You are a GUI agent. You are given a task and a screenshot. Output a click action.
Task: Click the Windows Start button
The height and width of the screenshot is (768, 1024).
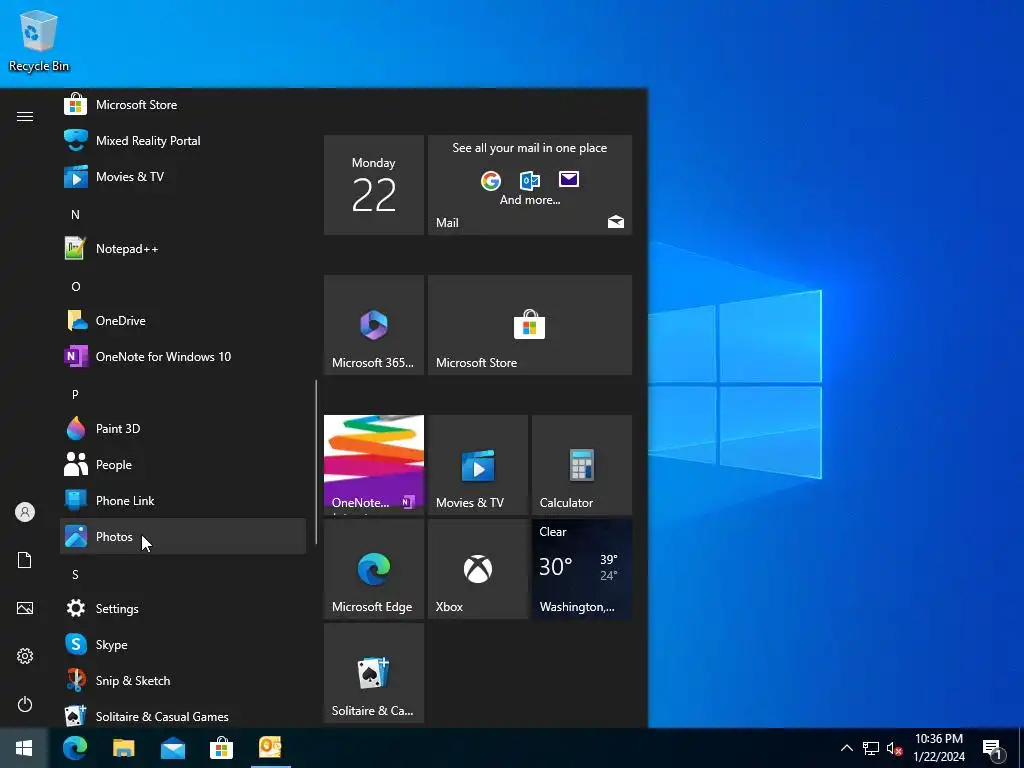[24, 748]
